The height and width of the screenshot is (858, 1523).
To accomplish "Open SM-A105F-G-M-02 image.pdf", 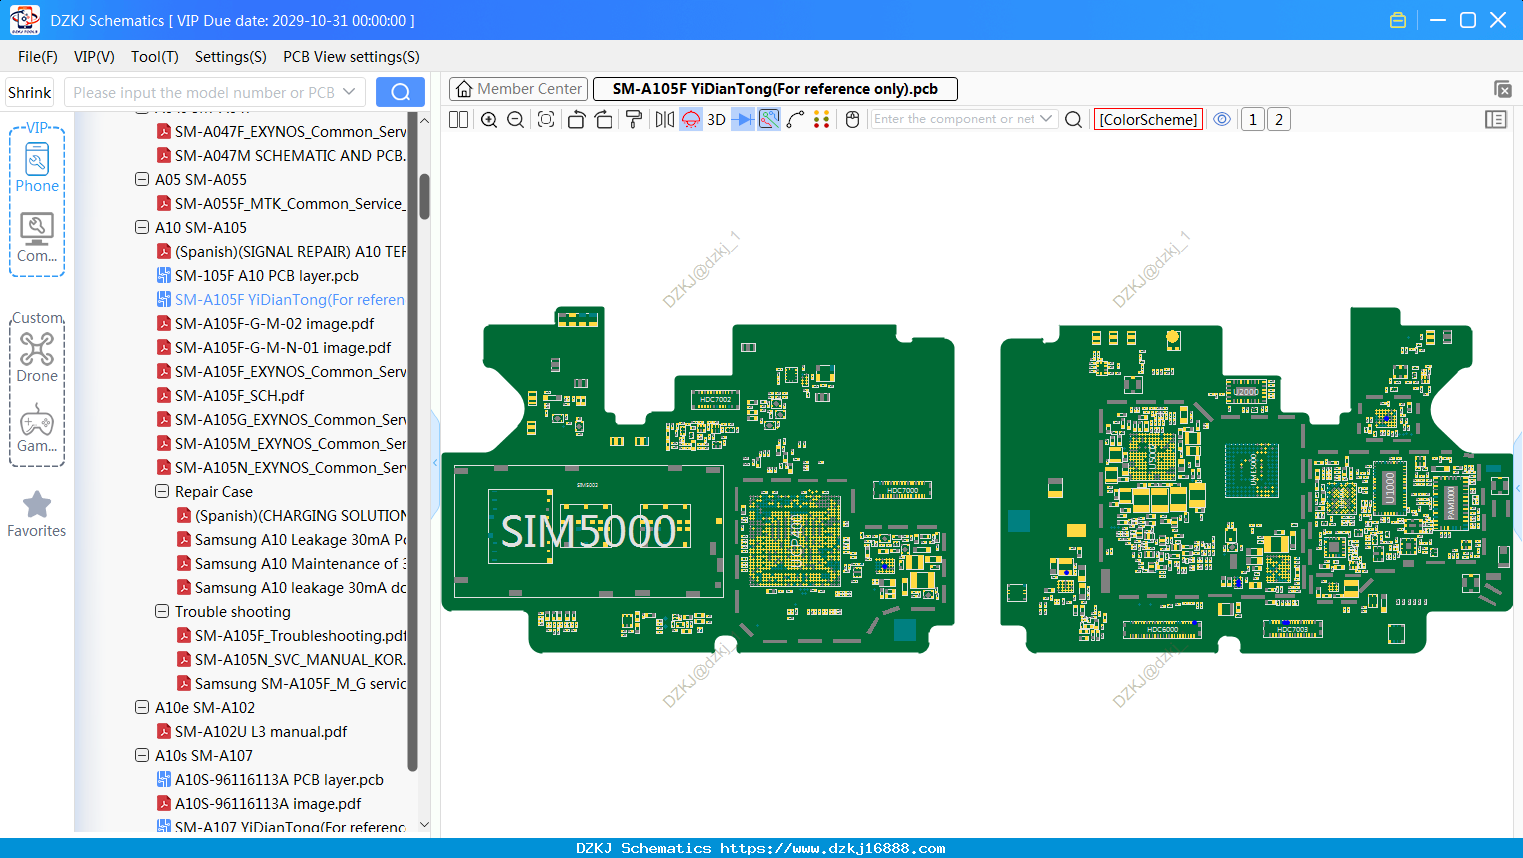I will tap(265, 324).
